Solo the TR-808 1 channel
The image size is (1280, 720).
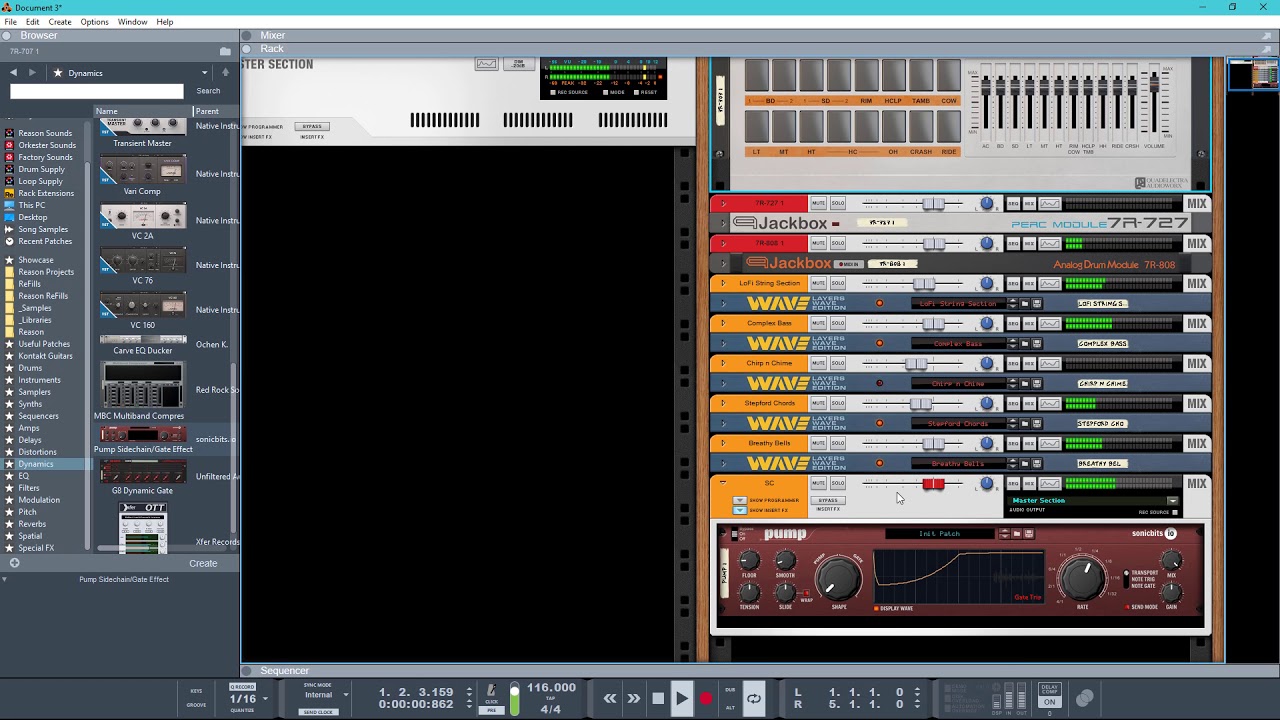(838, 243)
